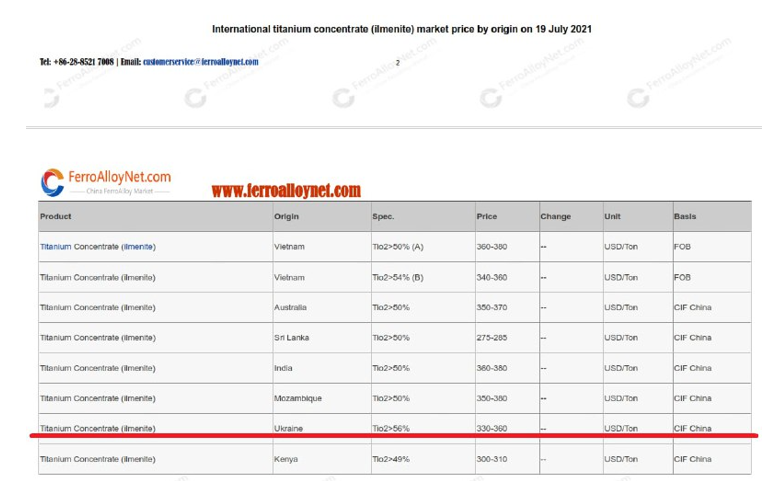The width and height of the screenshot is (765, 481).
Task: Select the Unit column header
Action: (612, 216)
